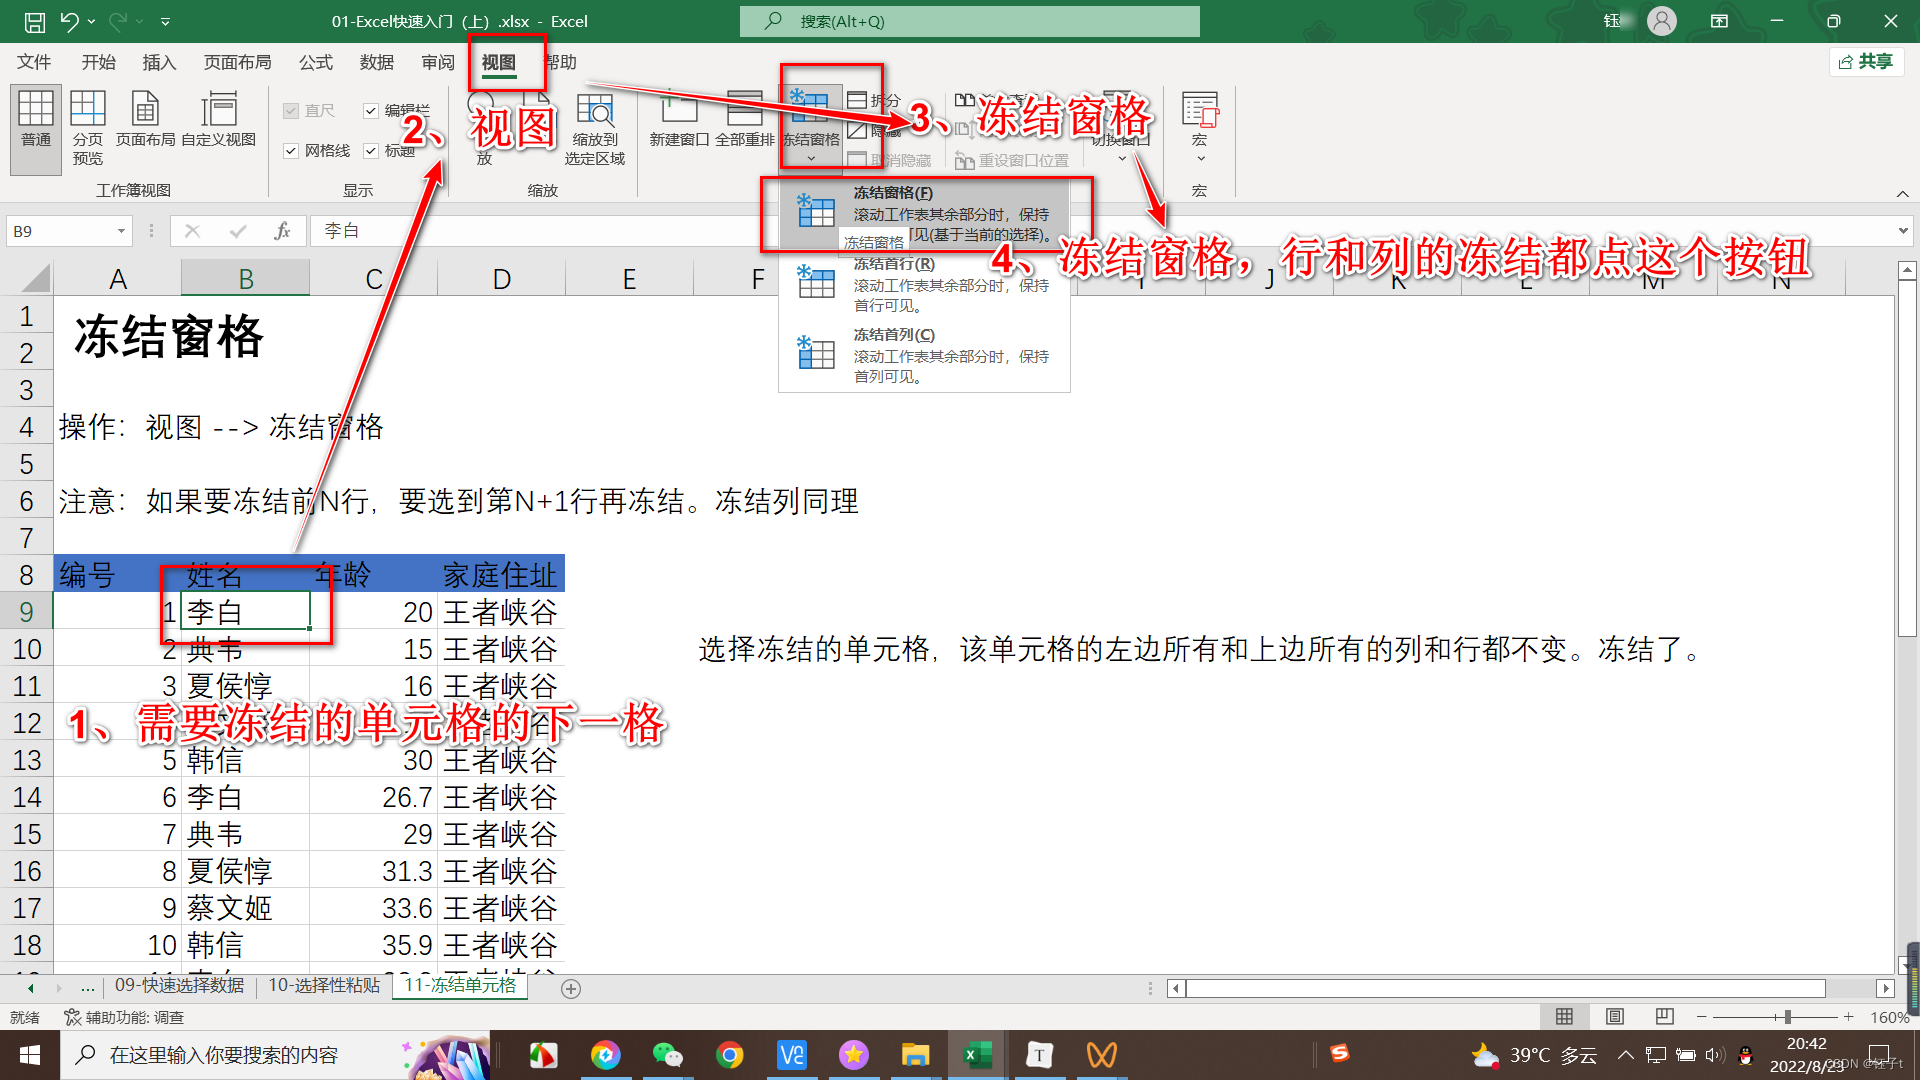Expand the Macros (宏) dropdown arrow
Screen dimensions: 1920x1080
click(1200, 159)
